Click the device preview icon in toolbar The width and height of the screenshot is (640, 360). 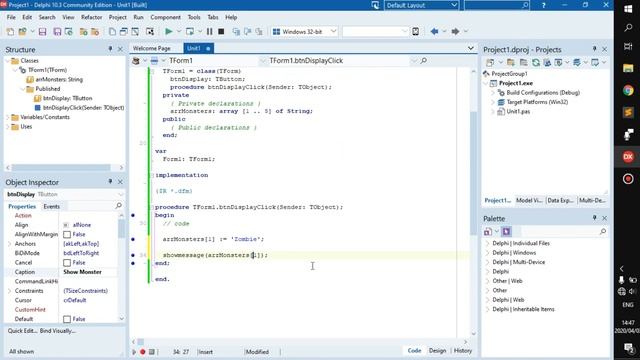[x=416, y=31]
